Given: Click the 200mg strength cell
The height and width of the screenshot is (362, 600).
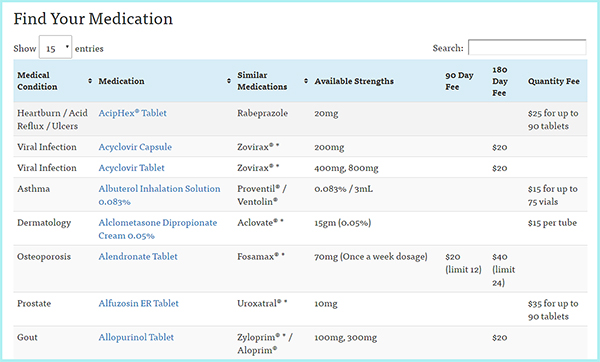Looking at the screenshot, I should [329, 147].
